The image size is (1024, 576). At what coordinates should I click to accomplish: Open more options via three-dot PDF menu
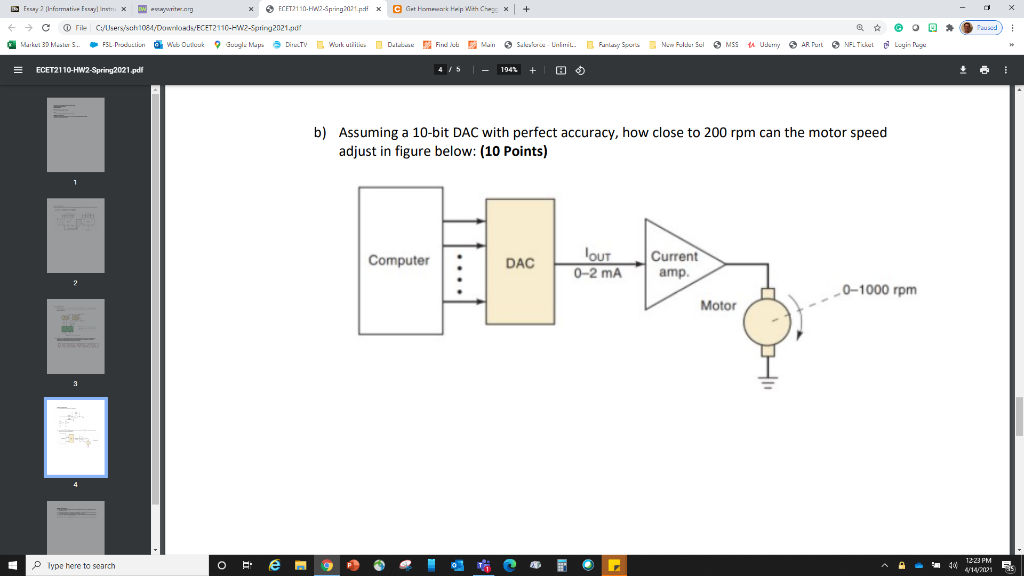(1006, 70)
